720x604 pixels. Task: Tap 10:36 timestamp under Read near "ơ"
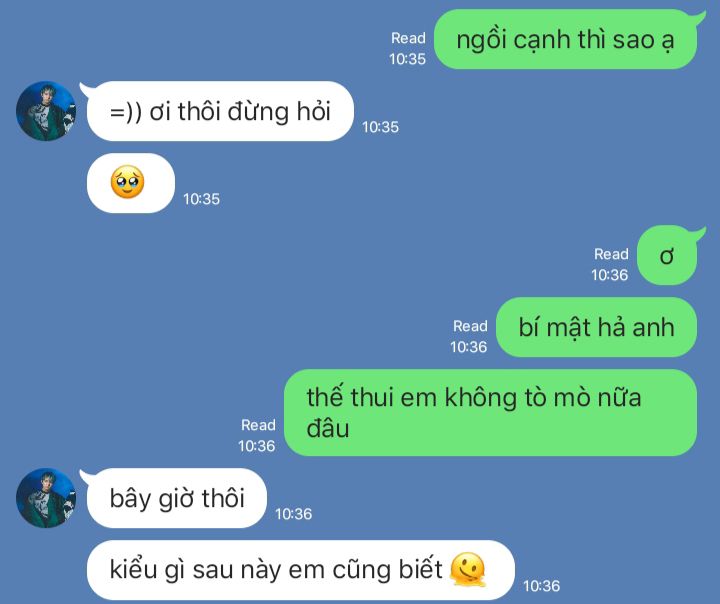click(x=609, y=275)
